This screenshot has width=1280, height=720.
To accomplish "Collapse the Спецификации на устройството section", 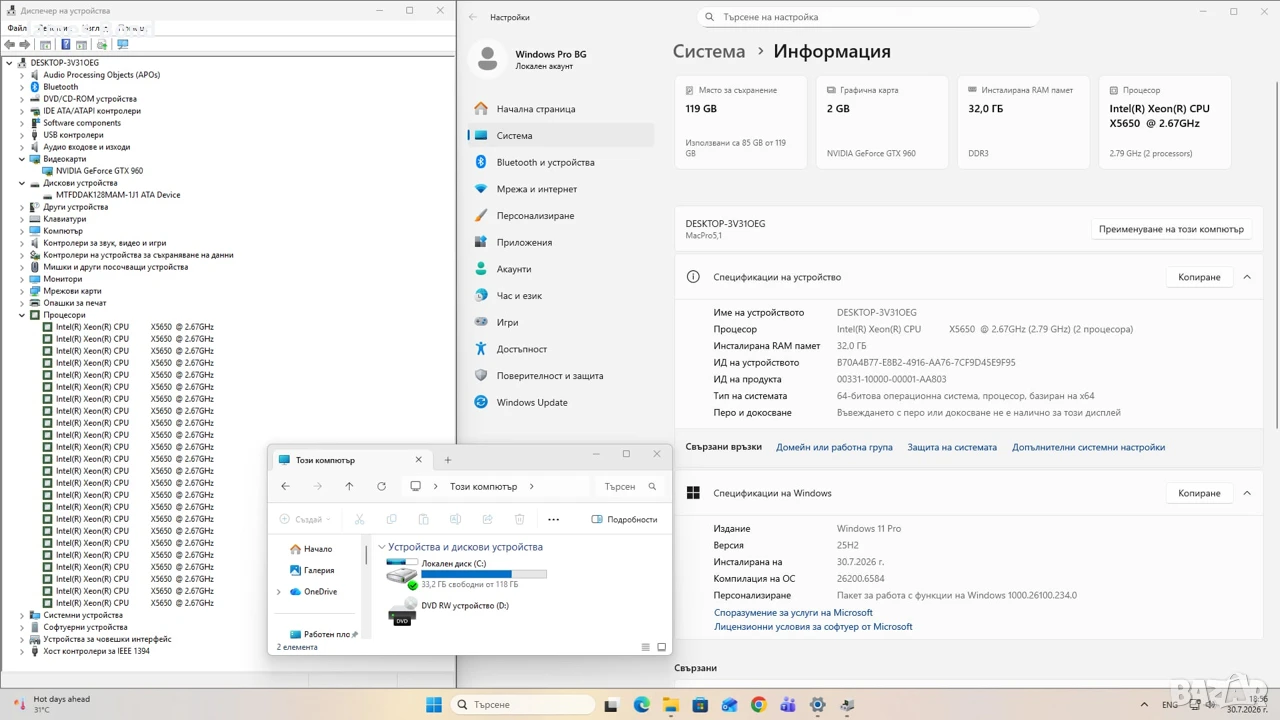I will point(1247,277).
